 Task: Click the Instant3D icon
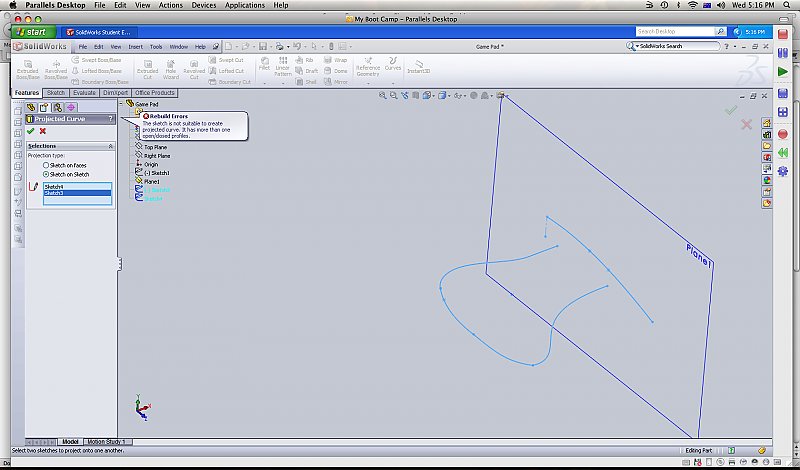(x=418, y=66)
